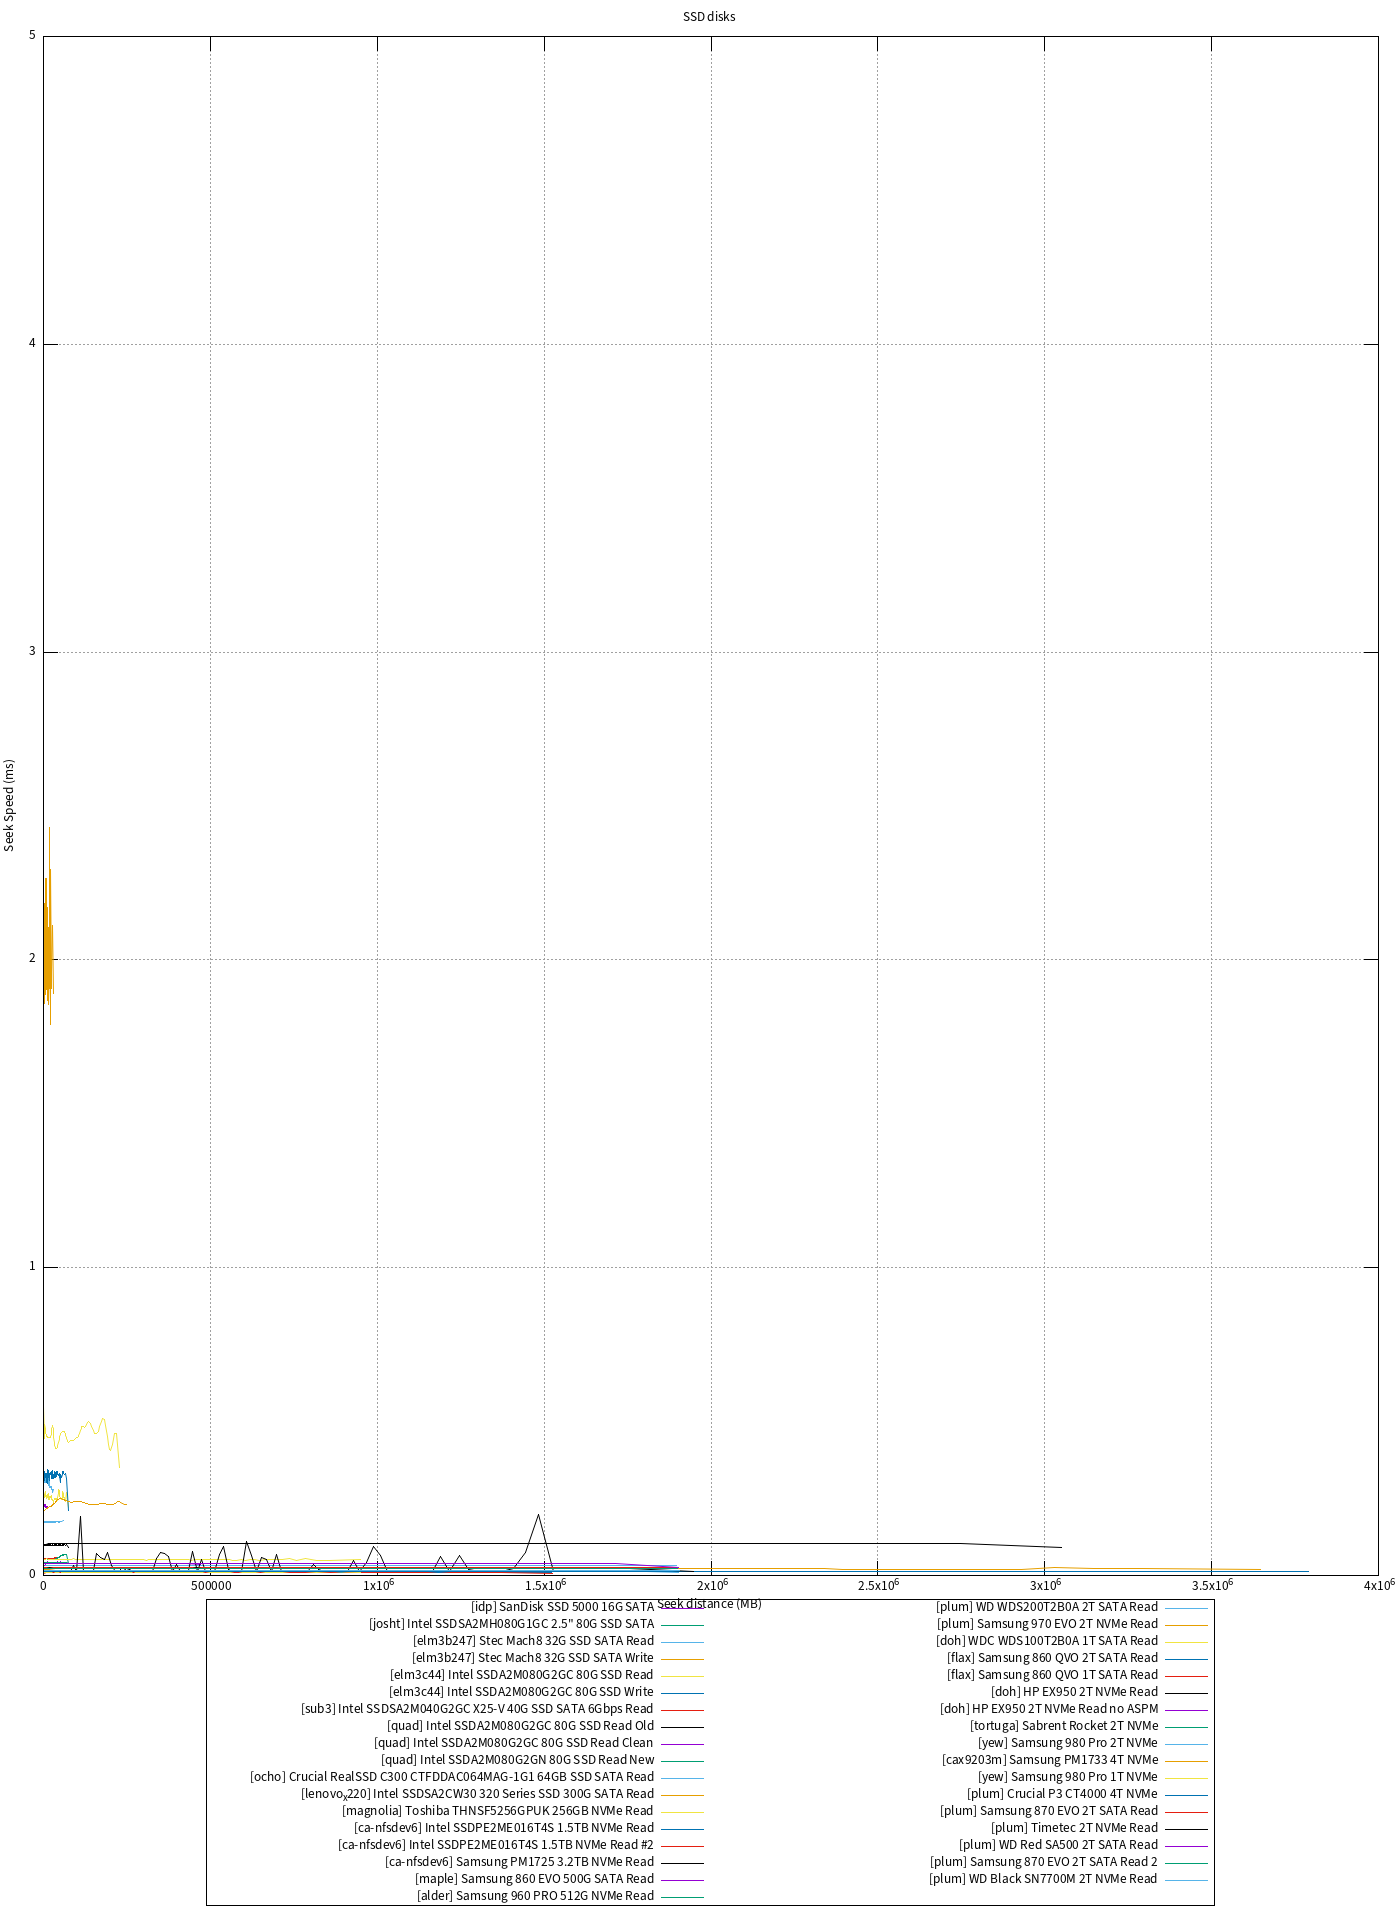Click '[doh] WDC WDS100T2B0A 1T SATA Read'
The width and height of the screenshot is (1400, 1920).
(1047, 1641)
